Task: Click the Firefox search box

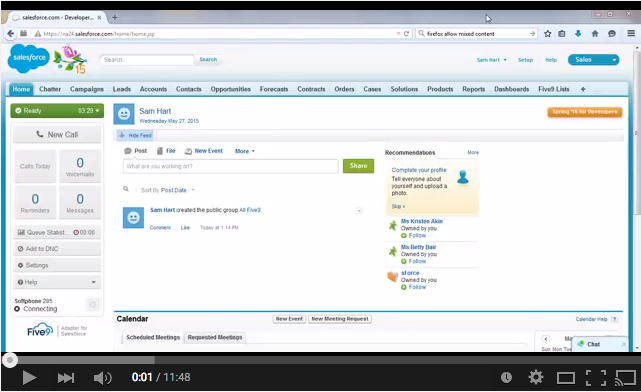Action: coord(476,34)
